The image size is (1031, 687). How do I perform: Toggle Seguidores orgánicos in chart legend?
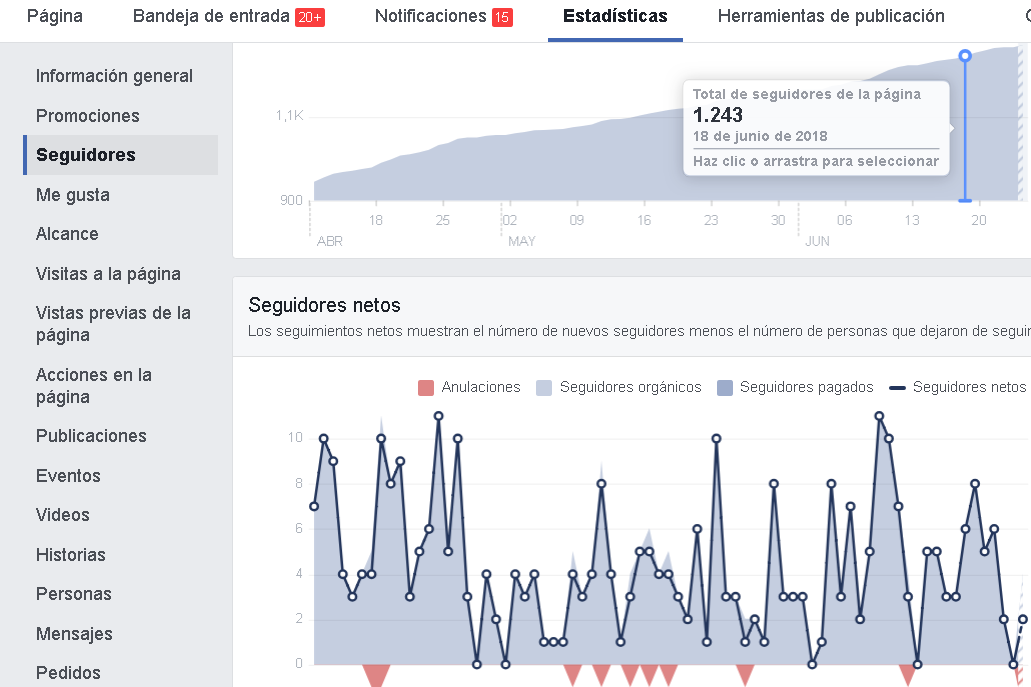point(619,387)
